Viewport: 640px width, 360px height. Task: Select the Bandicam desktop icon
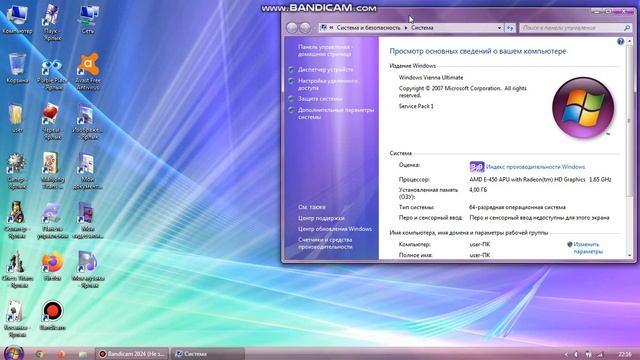52,315
